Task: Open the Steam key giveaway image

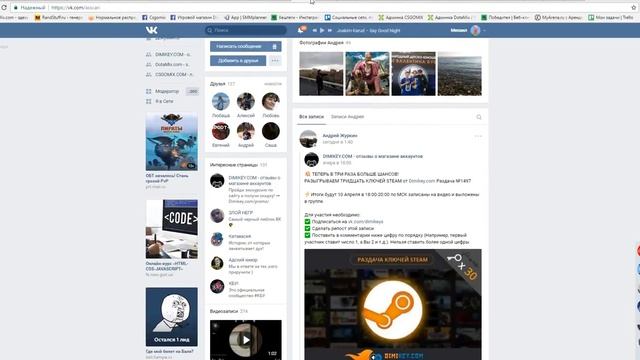Action: coord(393,304)
